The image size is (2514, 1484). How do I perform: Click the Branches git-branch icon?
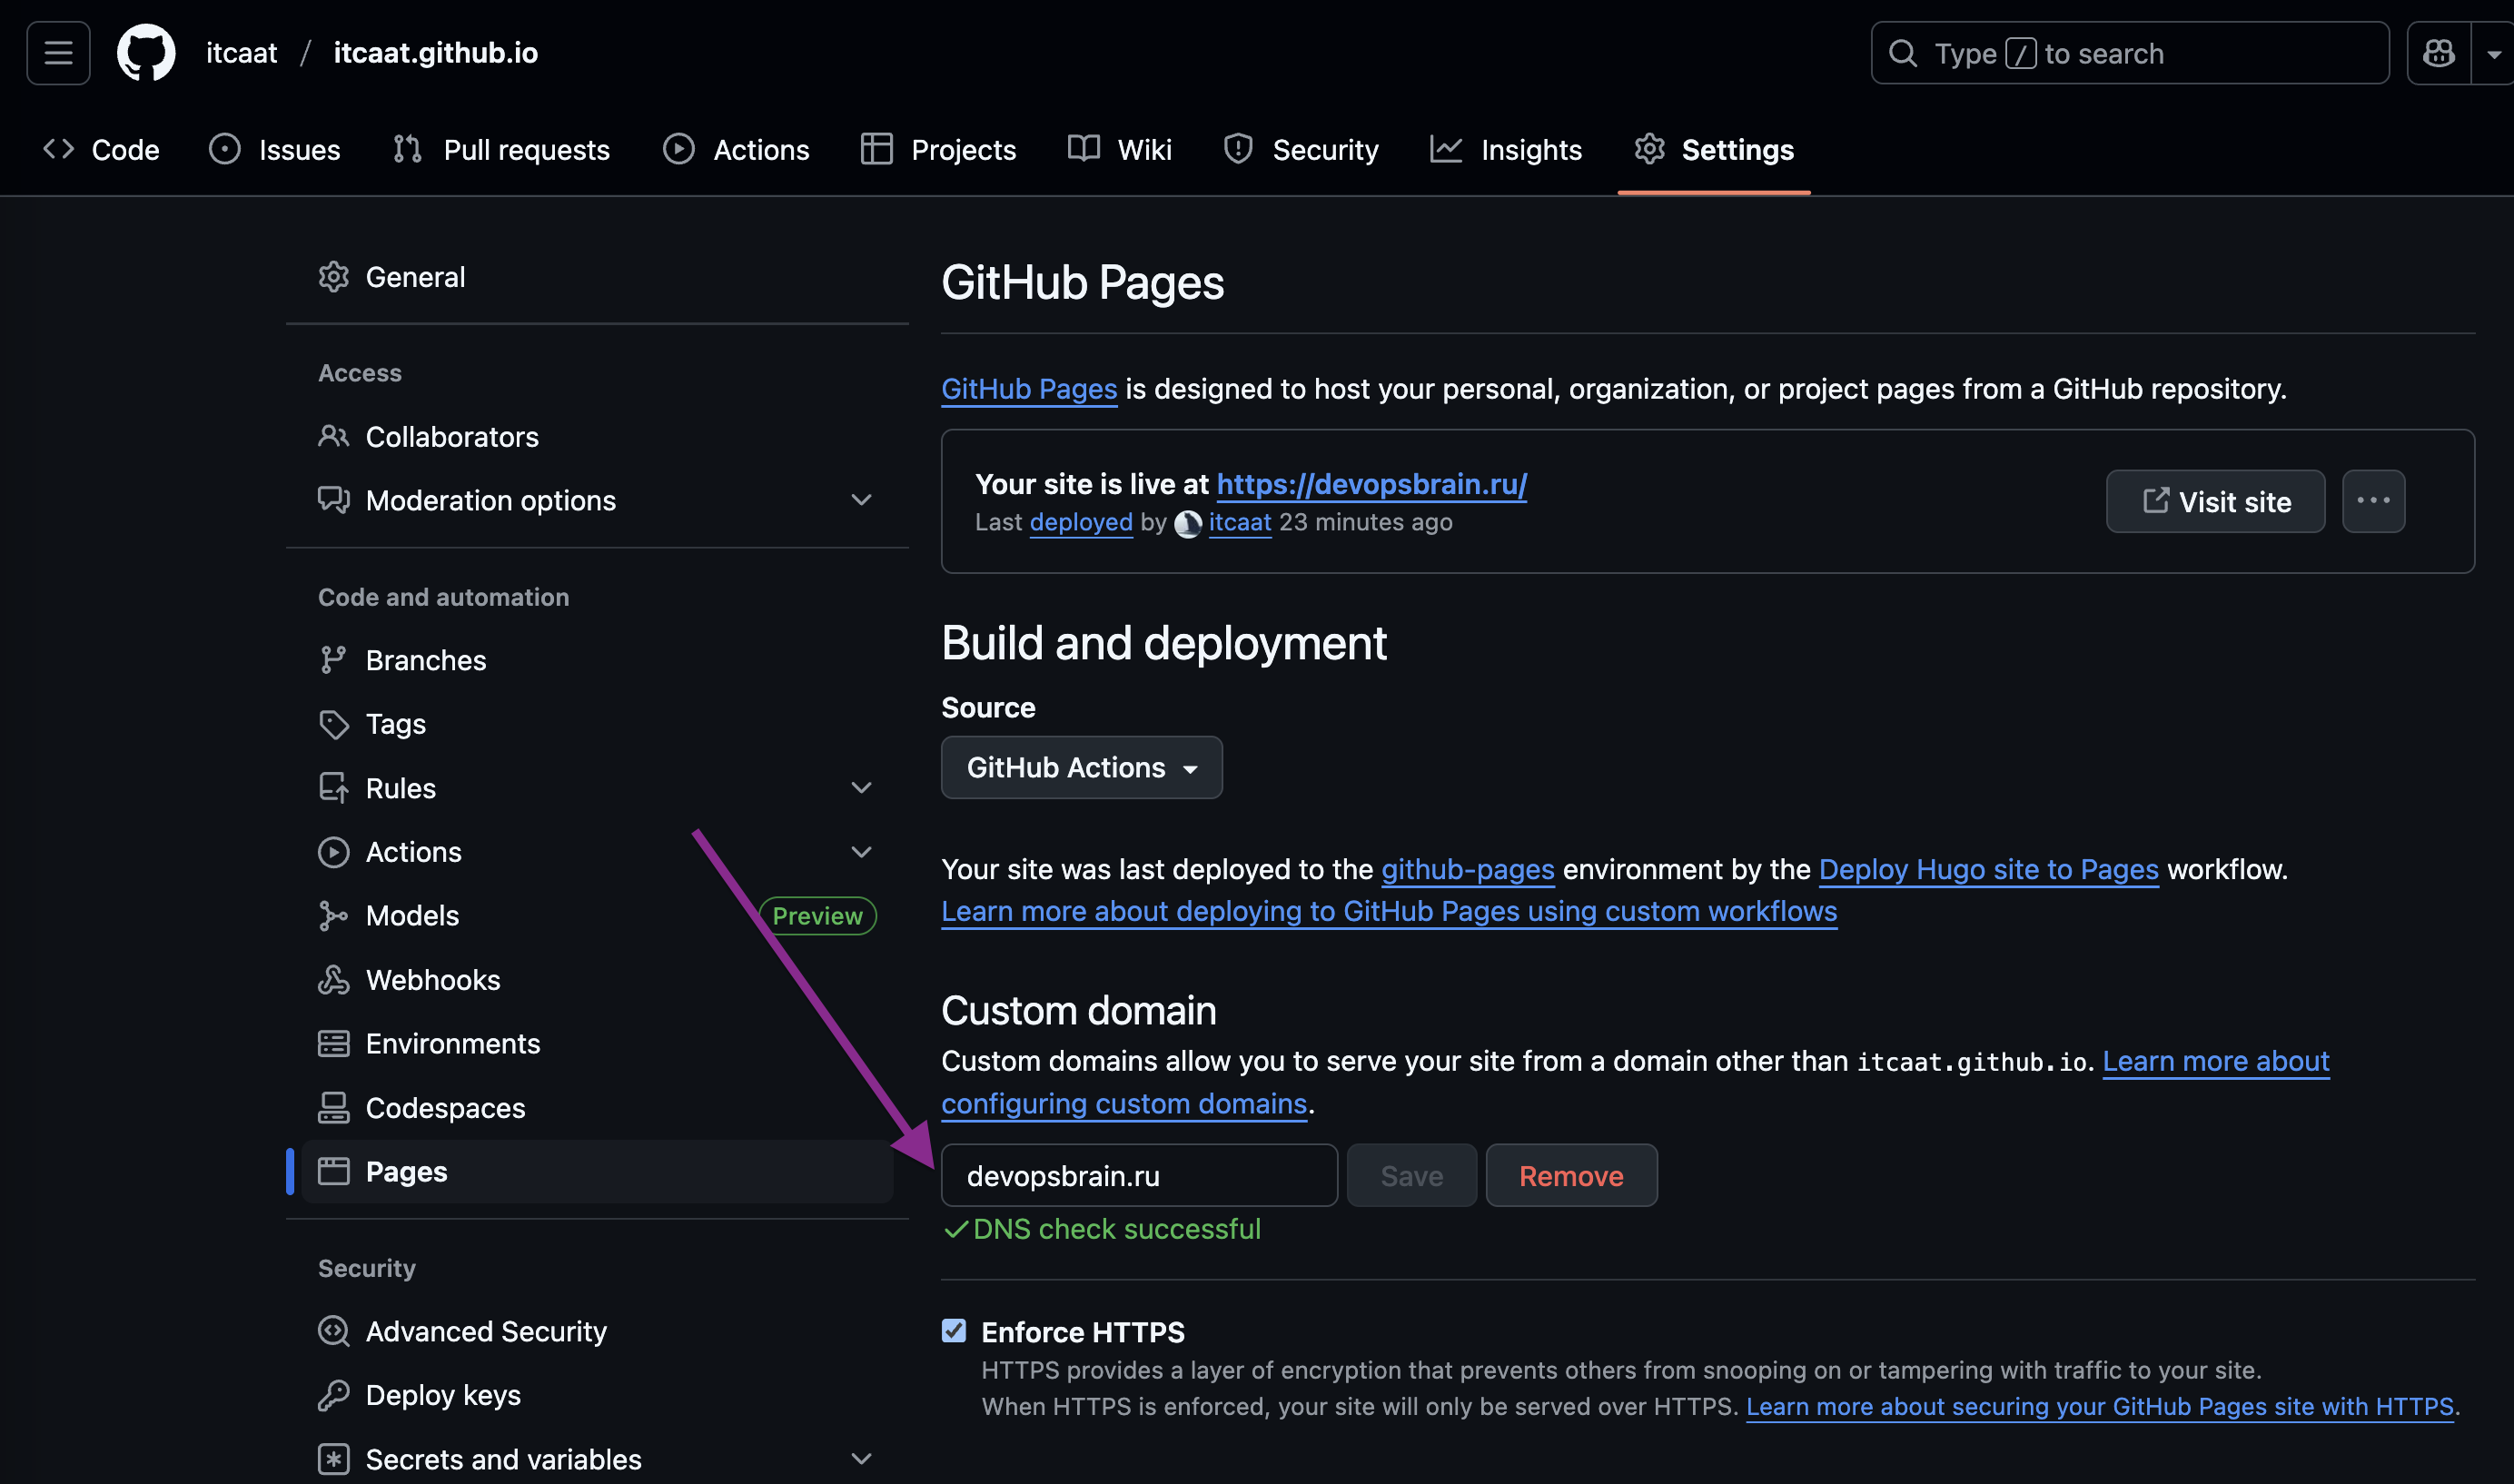(334, 660)
